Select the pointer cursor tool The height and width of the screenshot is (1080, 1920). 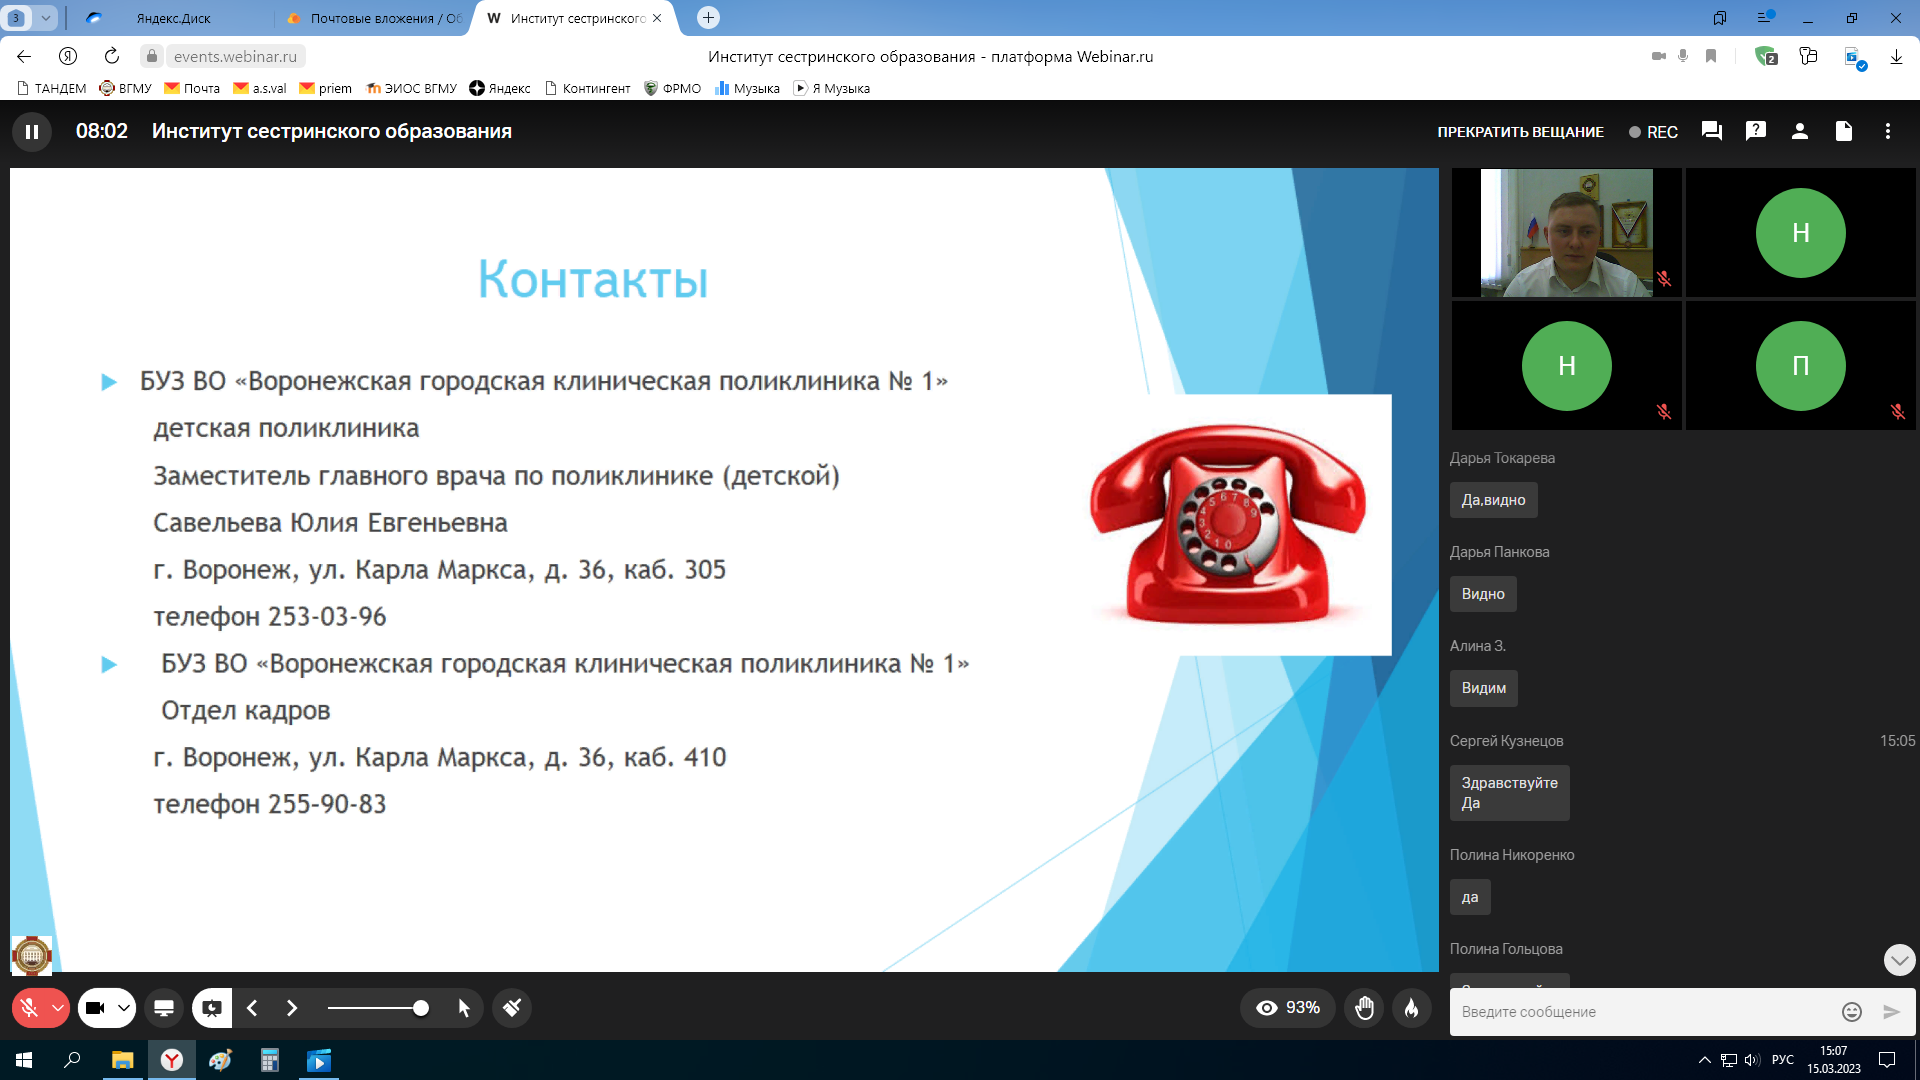[x=464, y=1008]
